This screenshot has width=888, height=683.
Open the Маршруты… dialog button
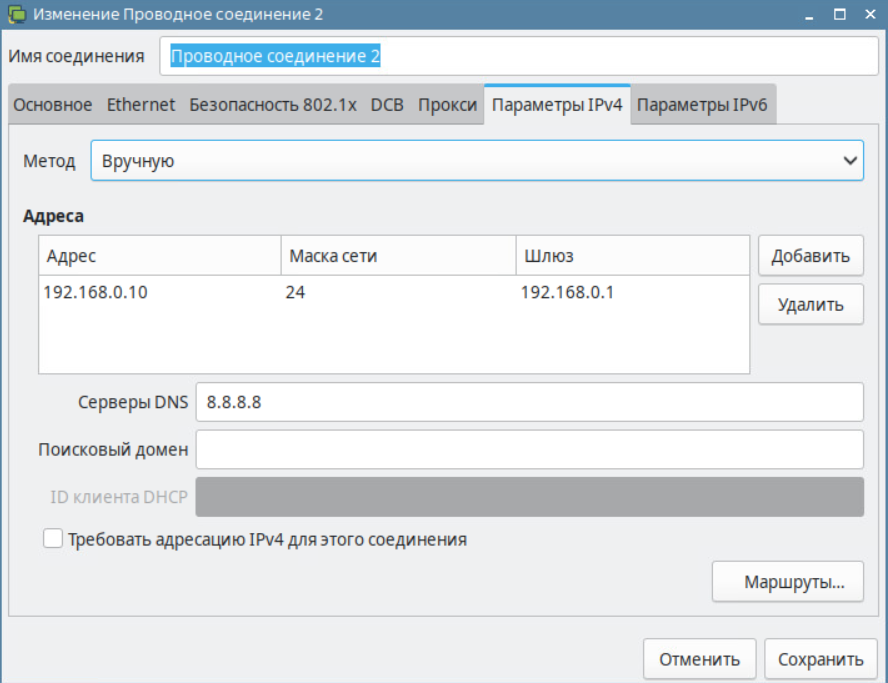click(x=788, y=582)
